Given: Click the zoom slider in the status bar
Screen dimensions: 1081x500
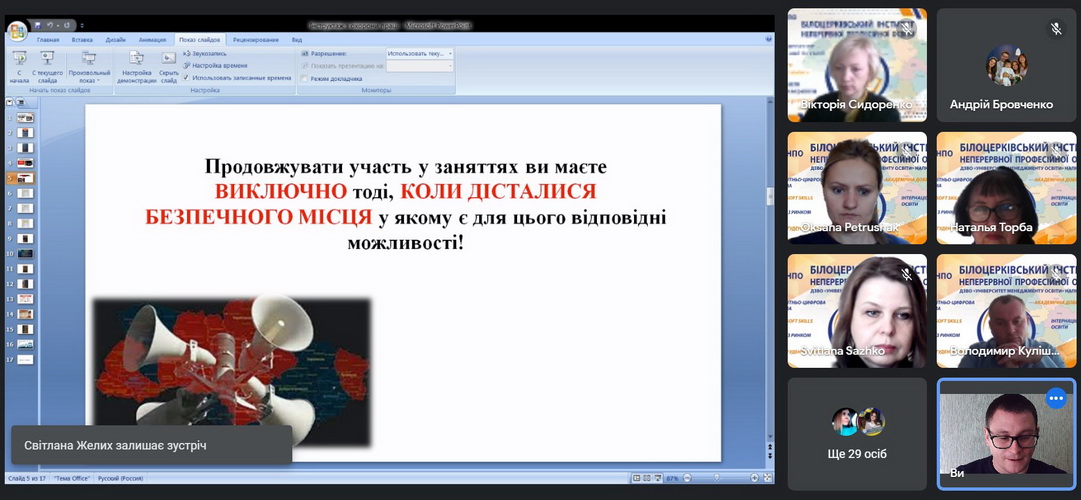Looking at the screenshot, I should click(x=715, y=478).
